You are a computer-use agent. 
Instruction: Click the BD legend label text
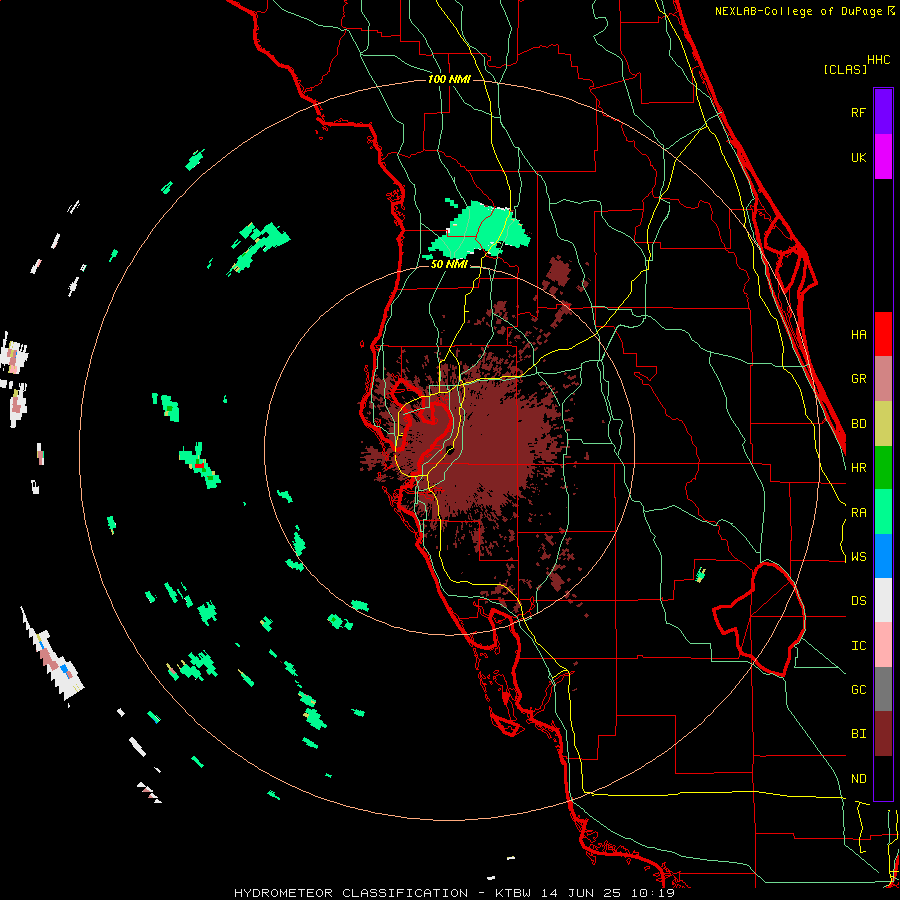pyautogui.click(x=858, y=424)
